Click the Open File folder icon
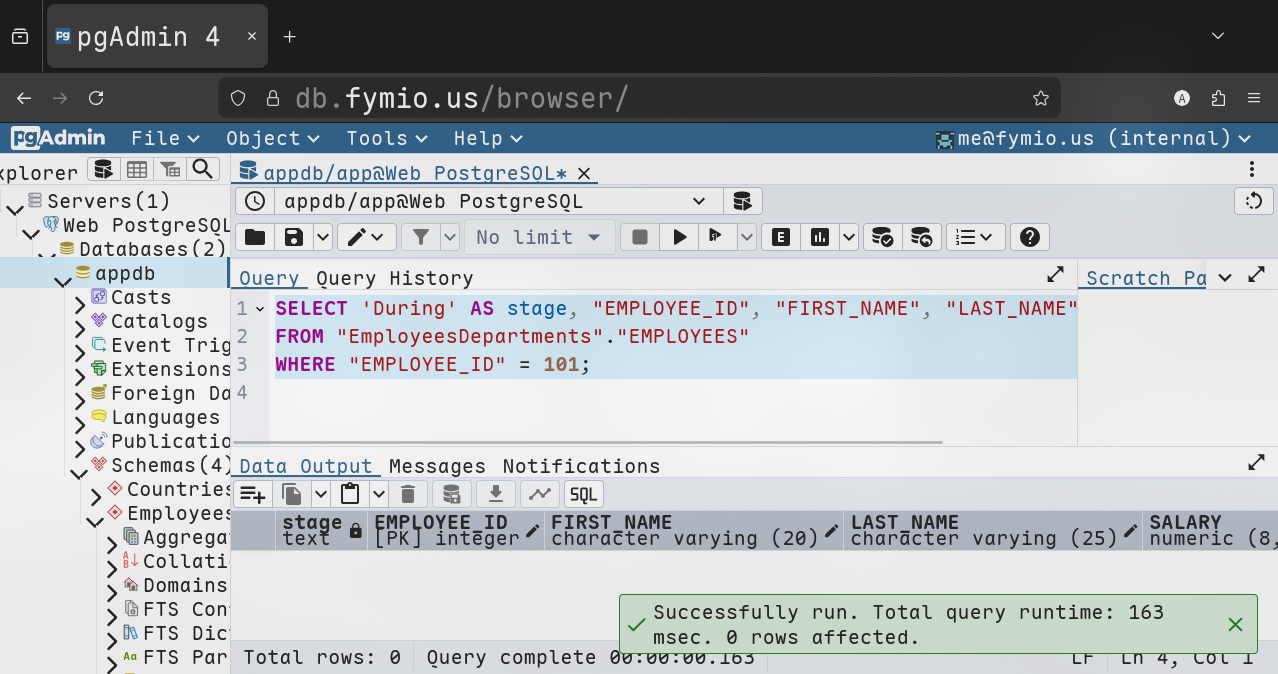1278x674 pixels. [255, 237]
